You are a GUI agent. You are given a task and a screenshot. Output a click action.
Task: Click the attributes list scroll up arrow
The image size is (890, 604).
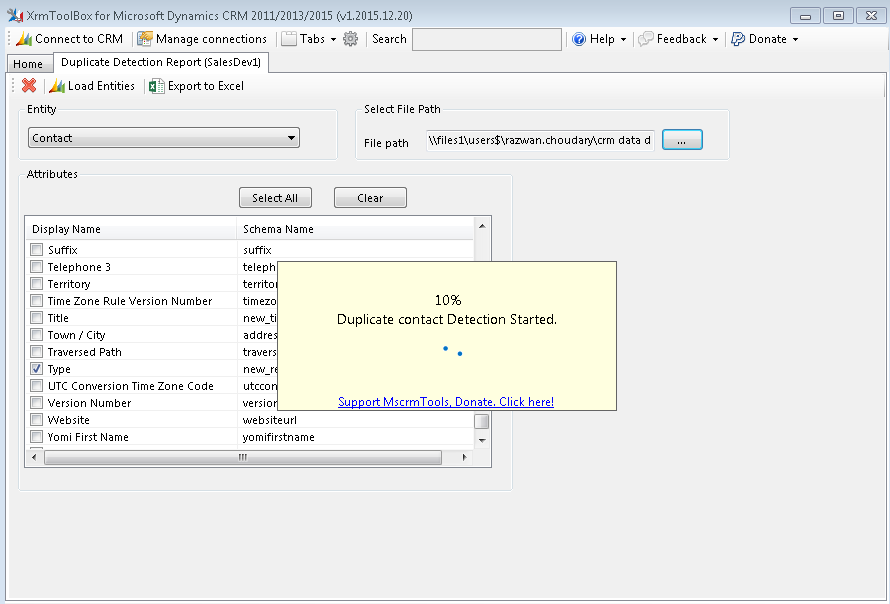pos(482,226)
